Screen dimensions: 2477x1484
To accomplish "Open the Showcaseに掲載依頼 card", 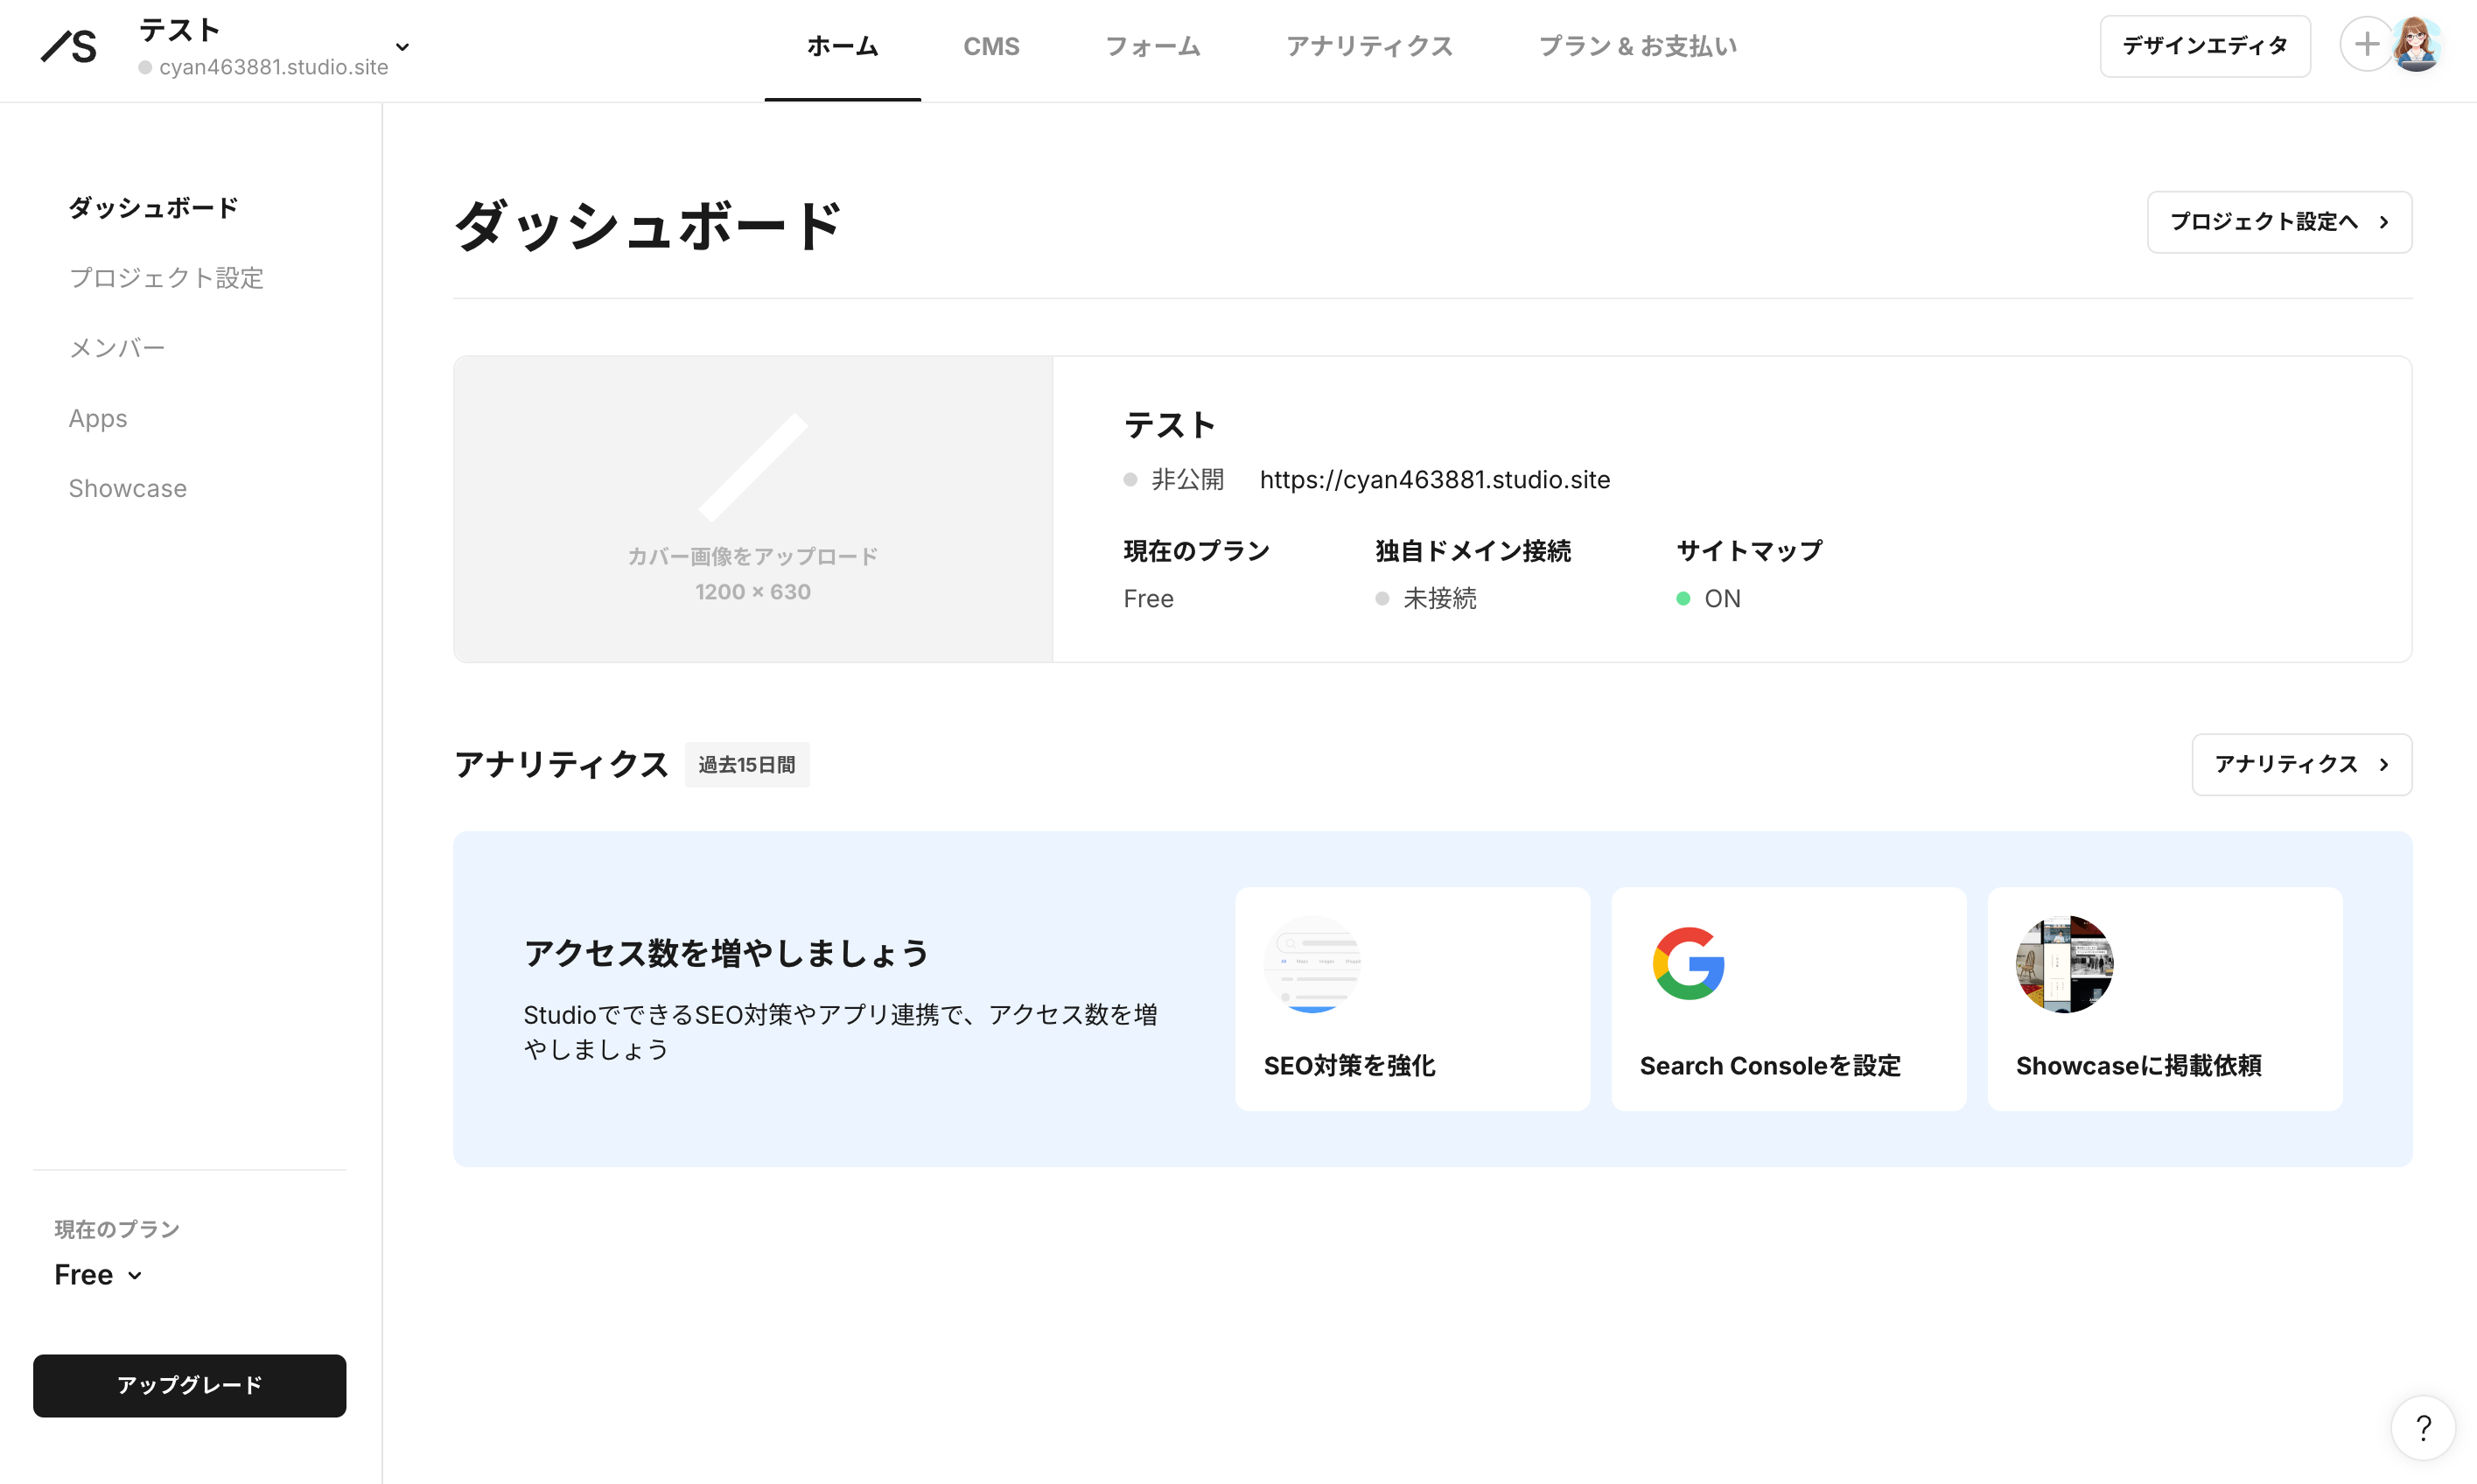I will pyautogui.click(x=2164, y=999).
